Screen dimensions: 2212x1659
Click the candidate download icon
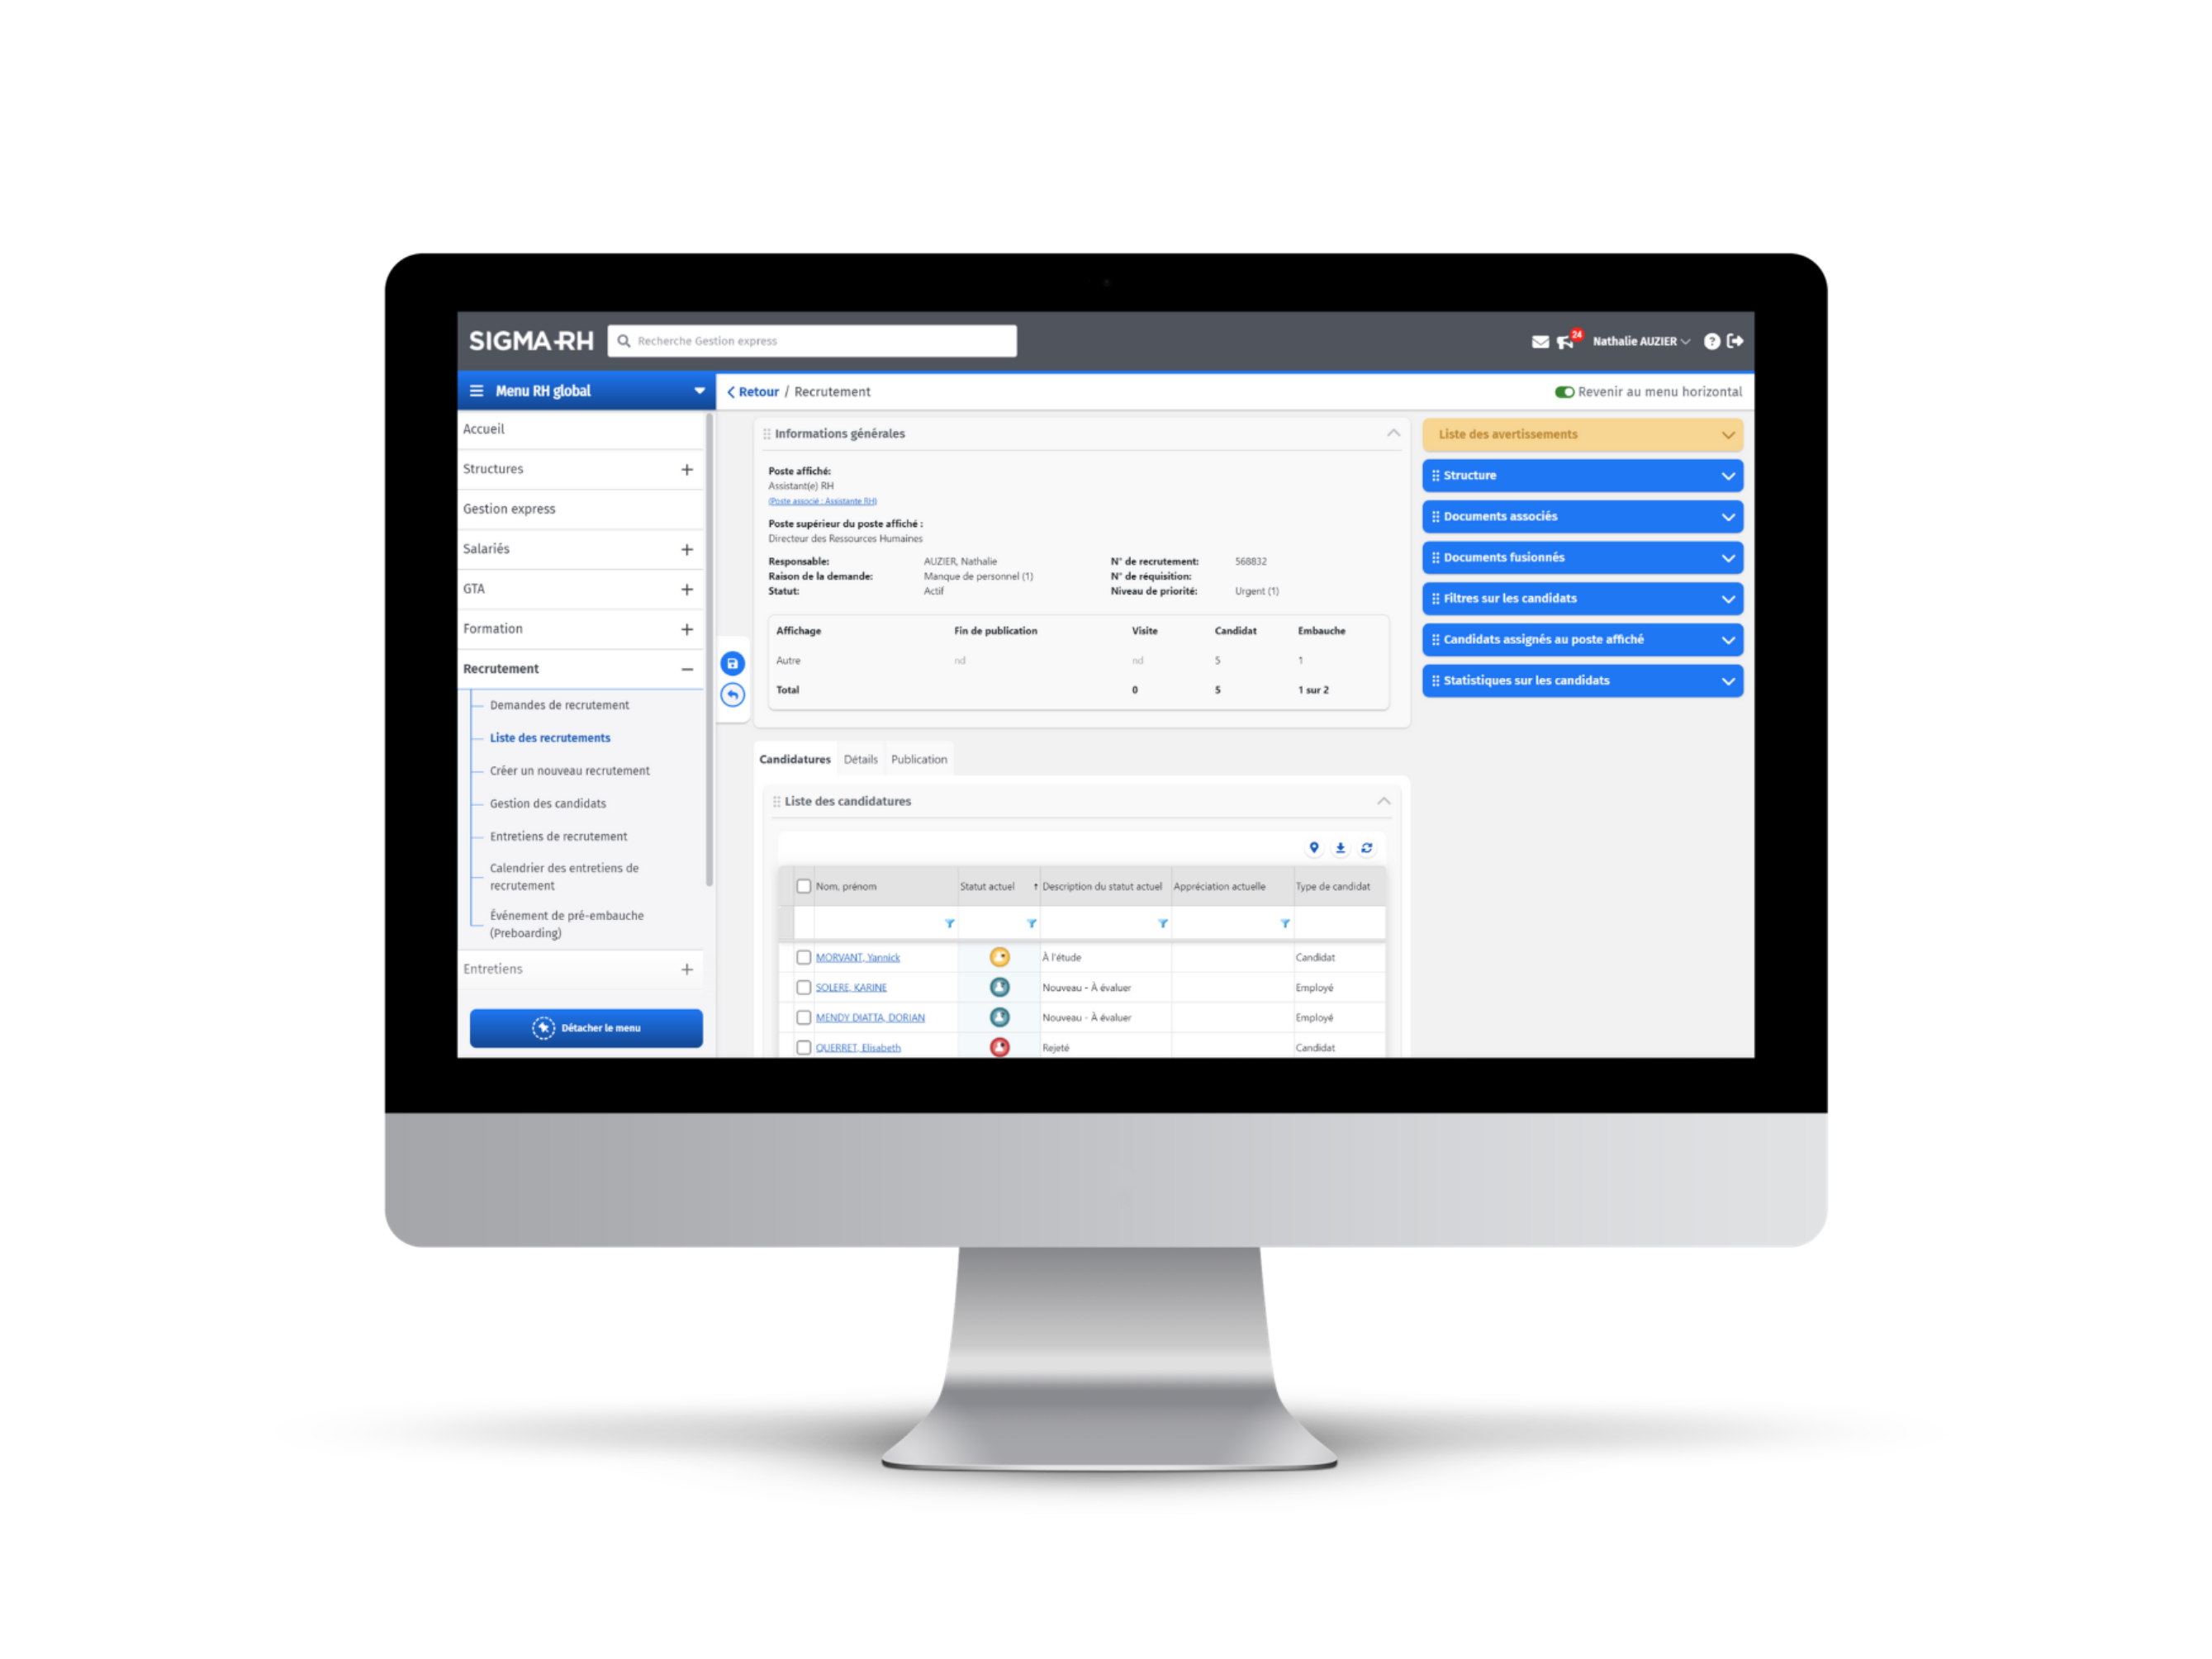[1341, 849]
